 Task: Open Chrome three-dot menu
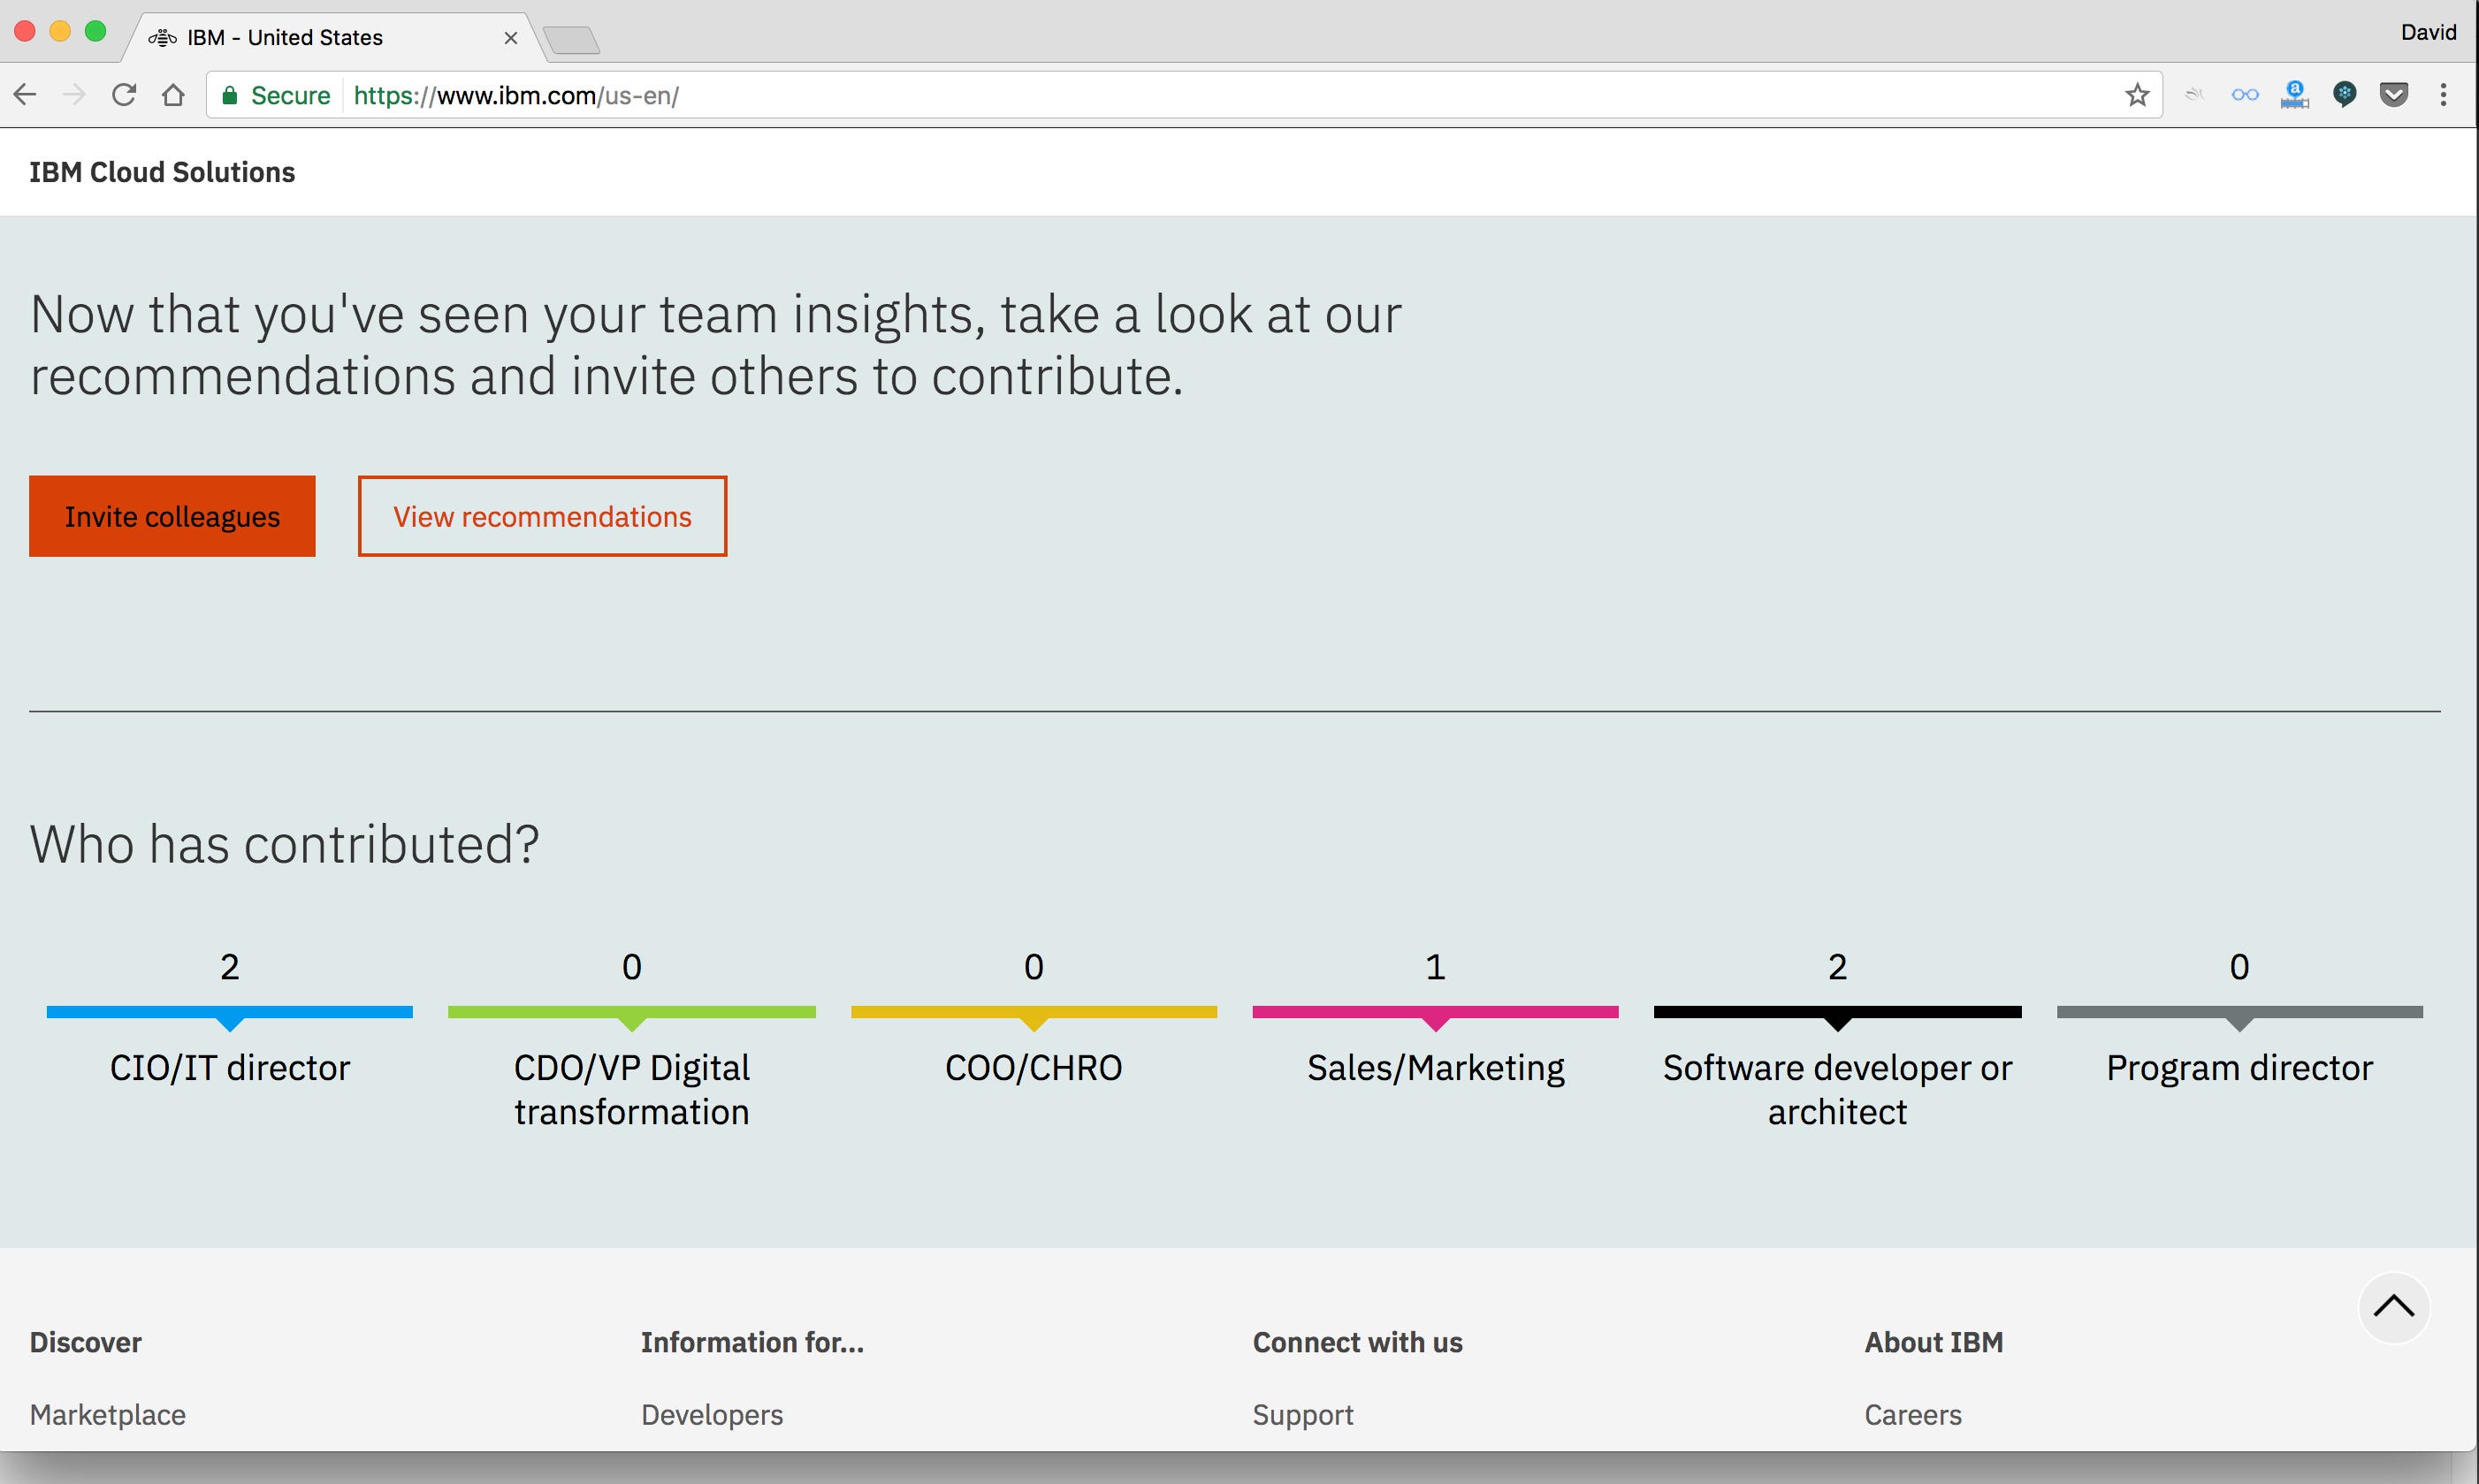coord(2443,95)
